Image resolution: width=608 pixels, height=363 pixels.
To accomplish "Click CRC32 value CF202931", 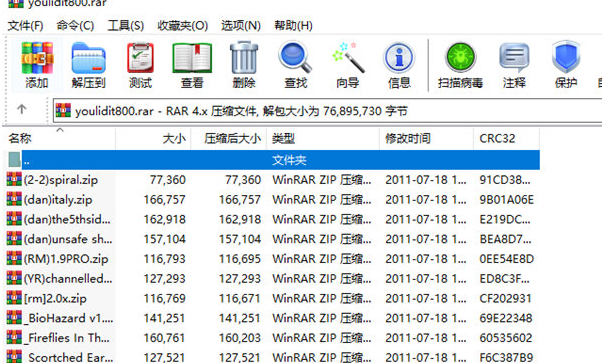I will pyautogui.click(x=505, y=298).
